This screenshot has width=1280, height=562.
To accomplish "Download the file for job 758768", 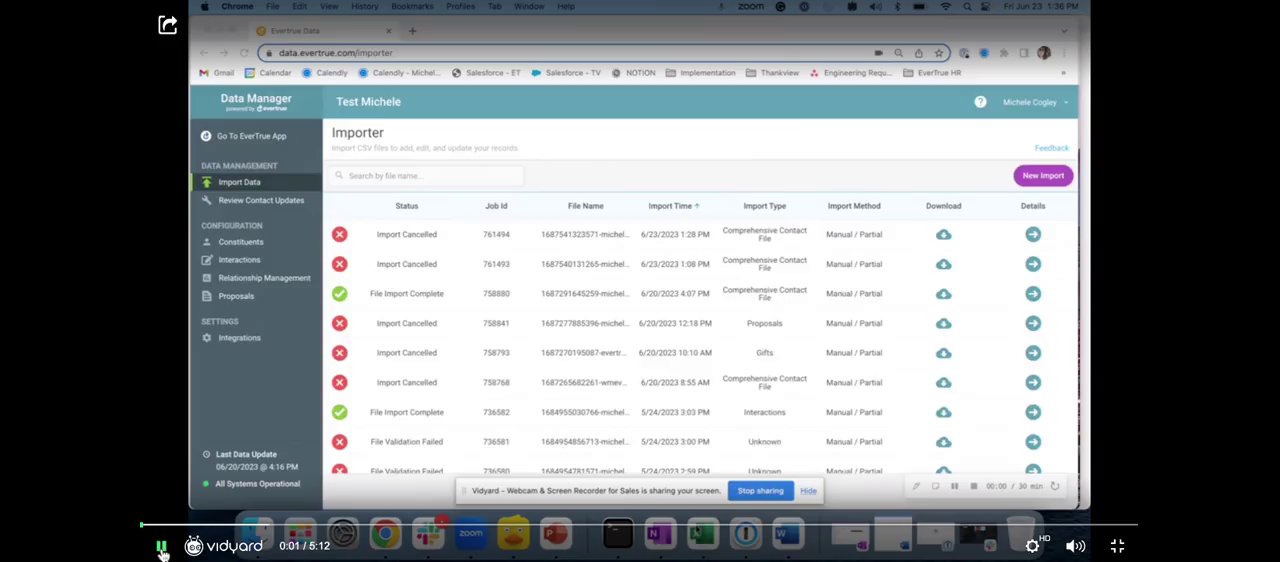I will click(x=943, y=382).
